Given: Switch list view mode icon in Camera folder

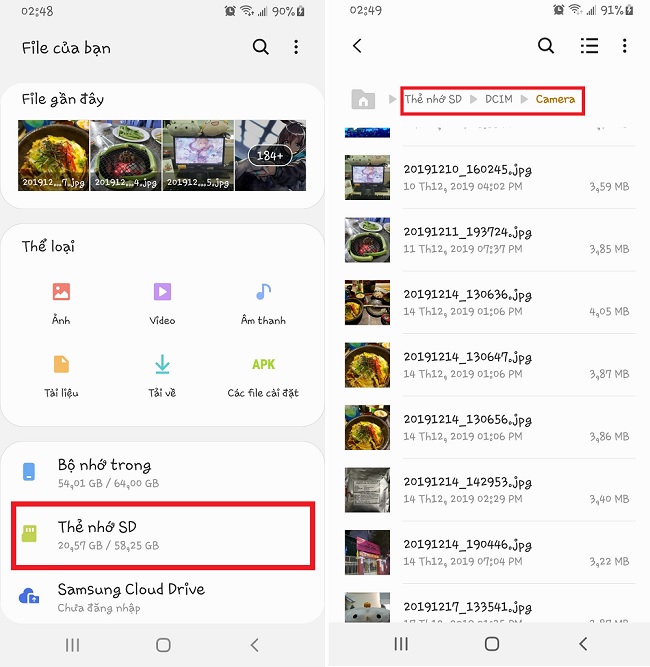Looking at the screenshot, I should [x=589, y=46].
